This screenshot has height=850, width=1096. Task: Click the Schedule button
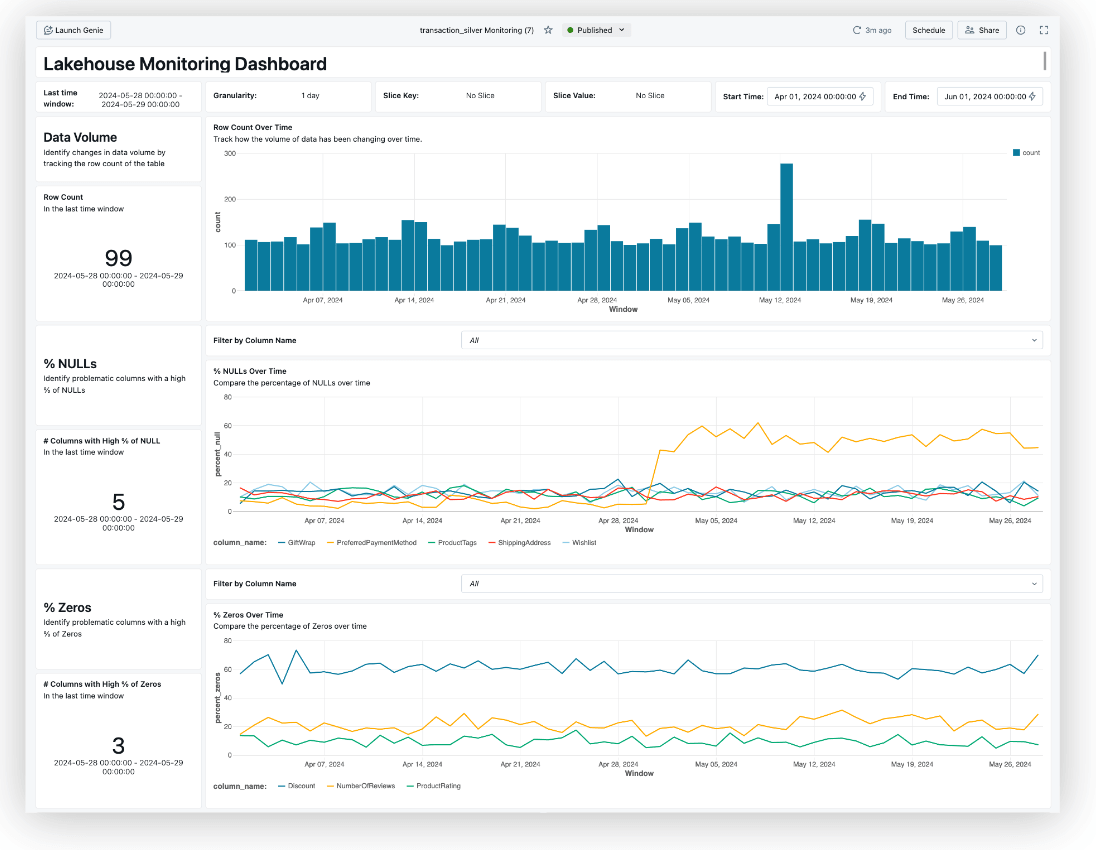tap(928, 30)
